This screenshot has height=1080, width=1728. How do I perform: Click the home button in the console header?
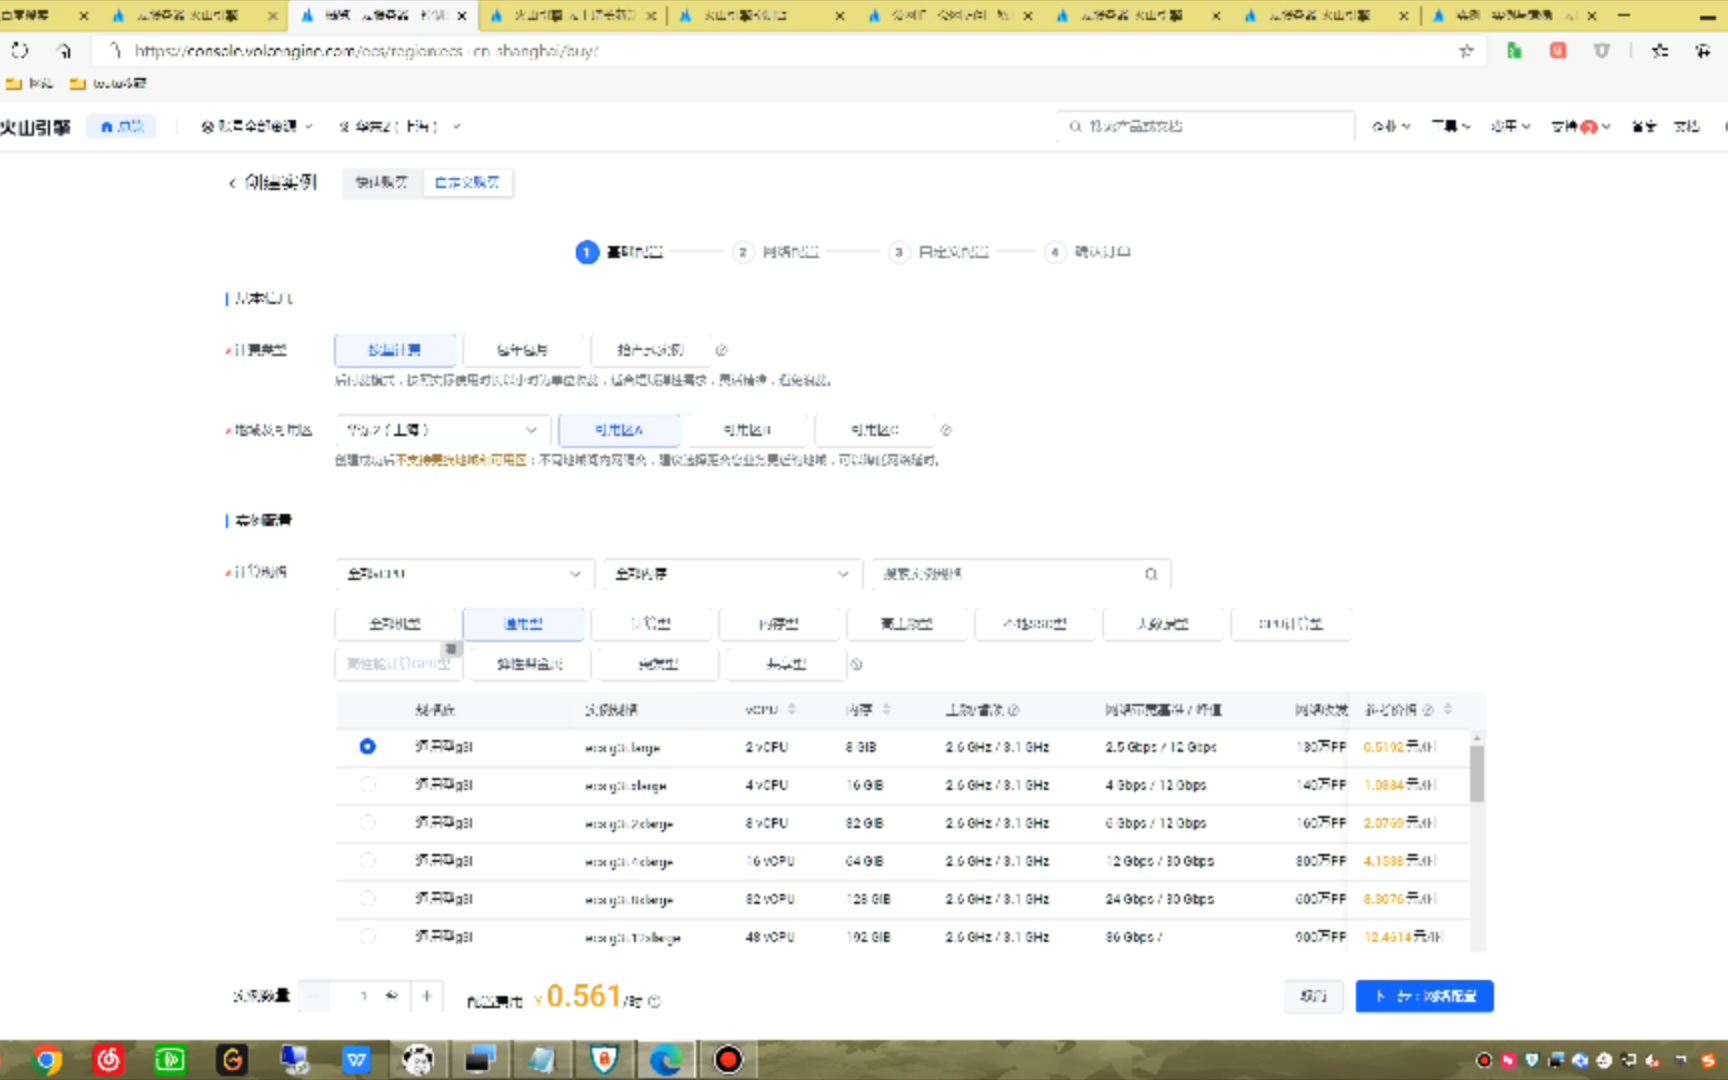[x=122, y=127]
